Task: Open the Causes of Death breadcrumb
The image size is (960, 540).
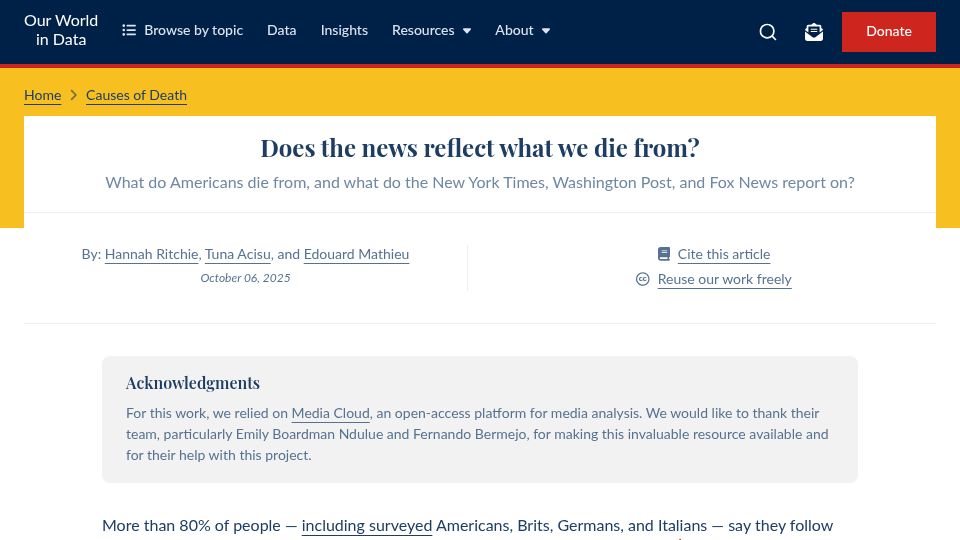Action: [136, 95]
